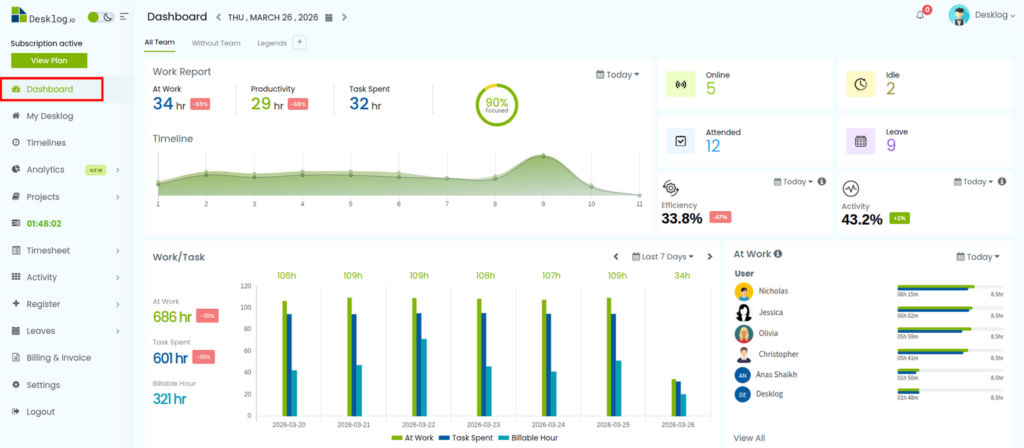The height and width of the screenshot is (448, 1024).
Task: Click Nicholas's work progress bar
Action: click(x=935, y=288)
